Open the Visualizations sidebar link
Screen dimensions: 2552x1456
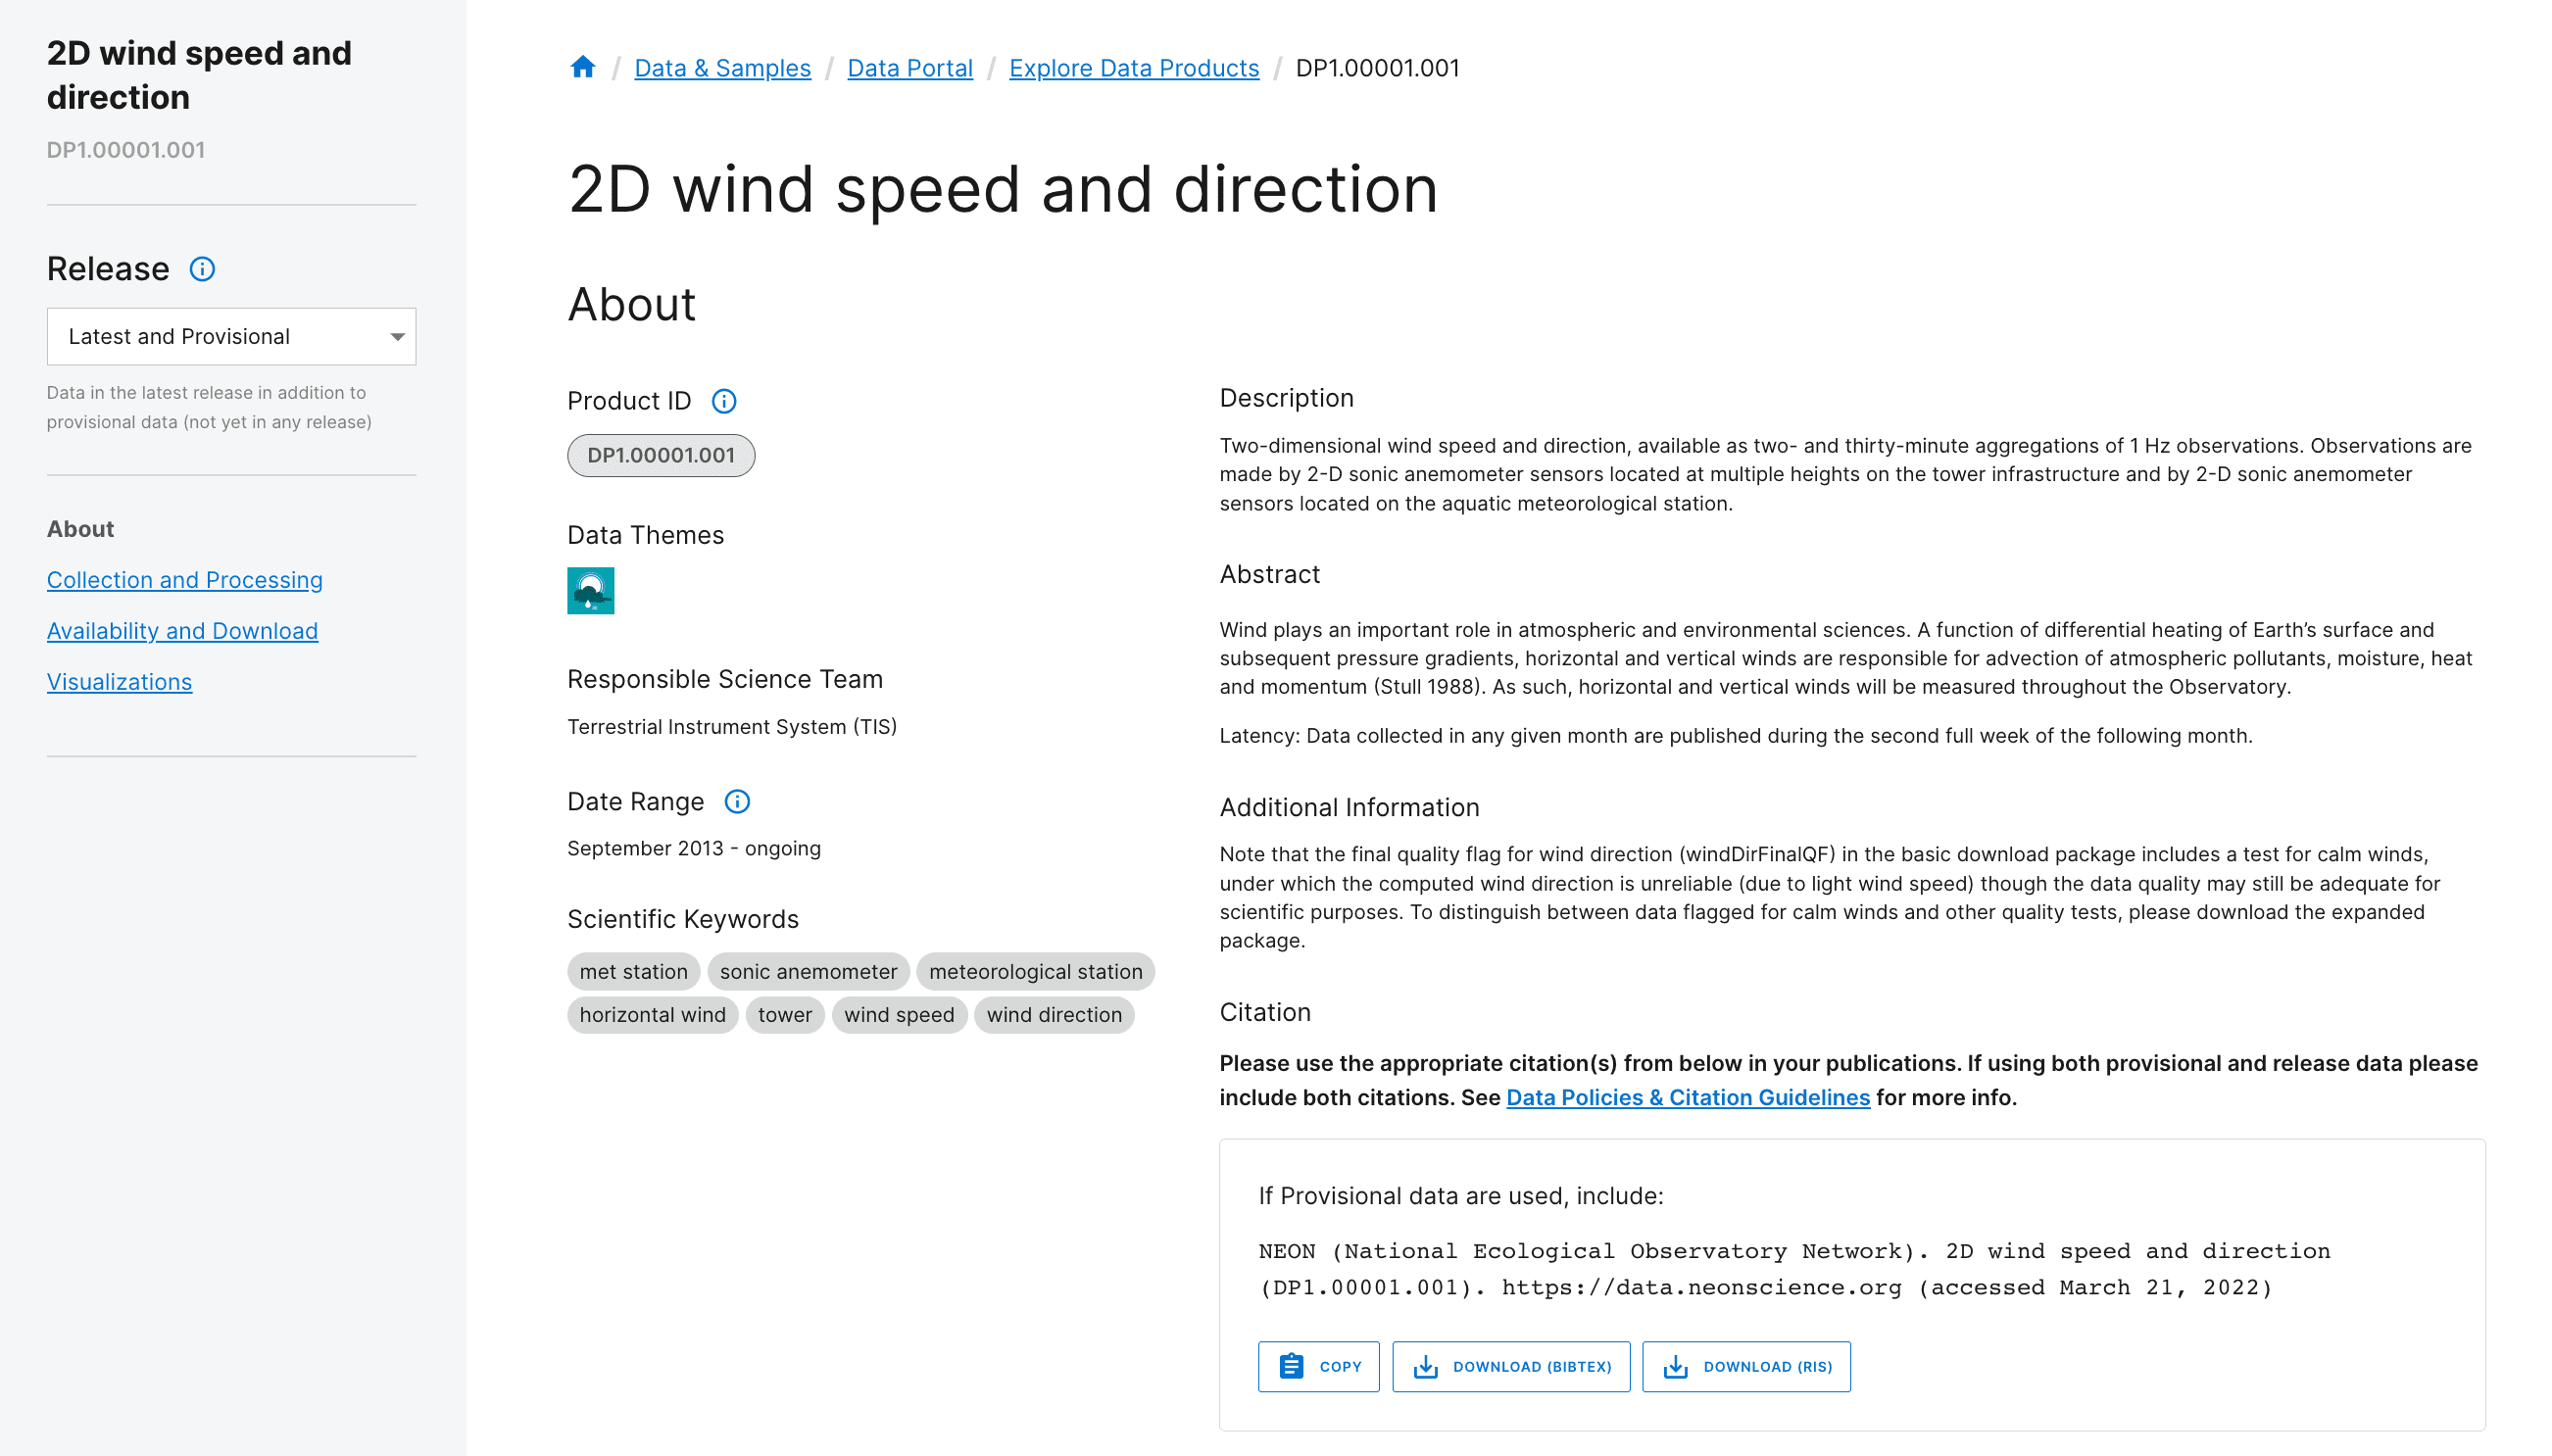click(119, 682)
